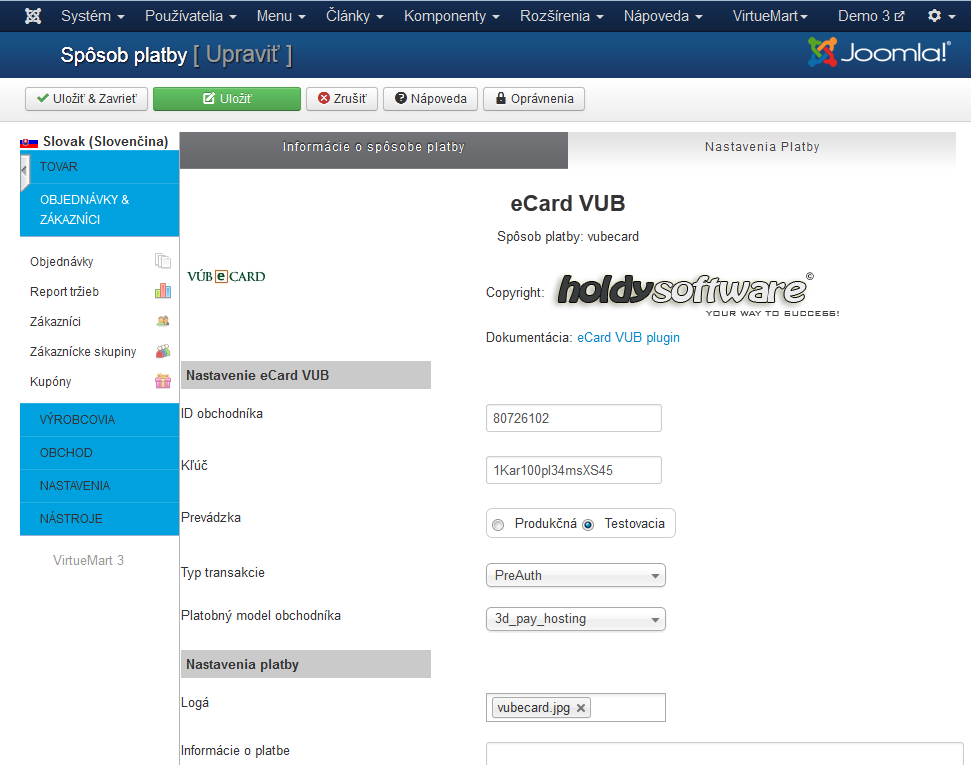Remove vubecard.jpg logo with the x

point(581,708)
